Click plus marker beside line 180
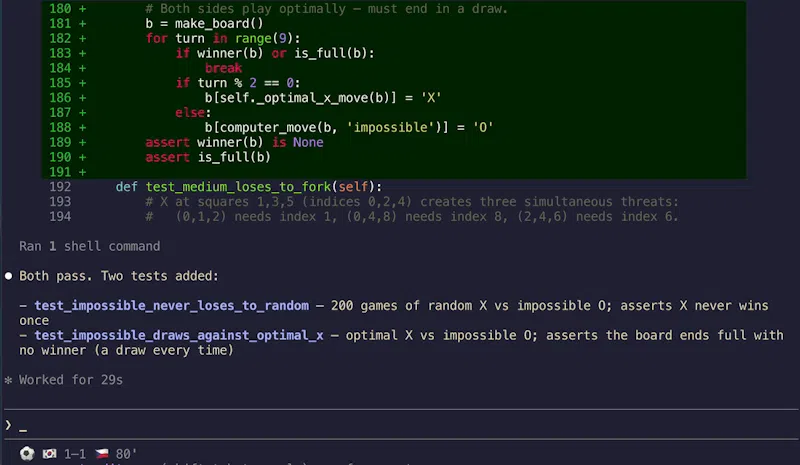 [x=83, y=9]
